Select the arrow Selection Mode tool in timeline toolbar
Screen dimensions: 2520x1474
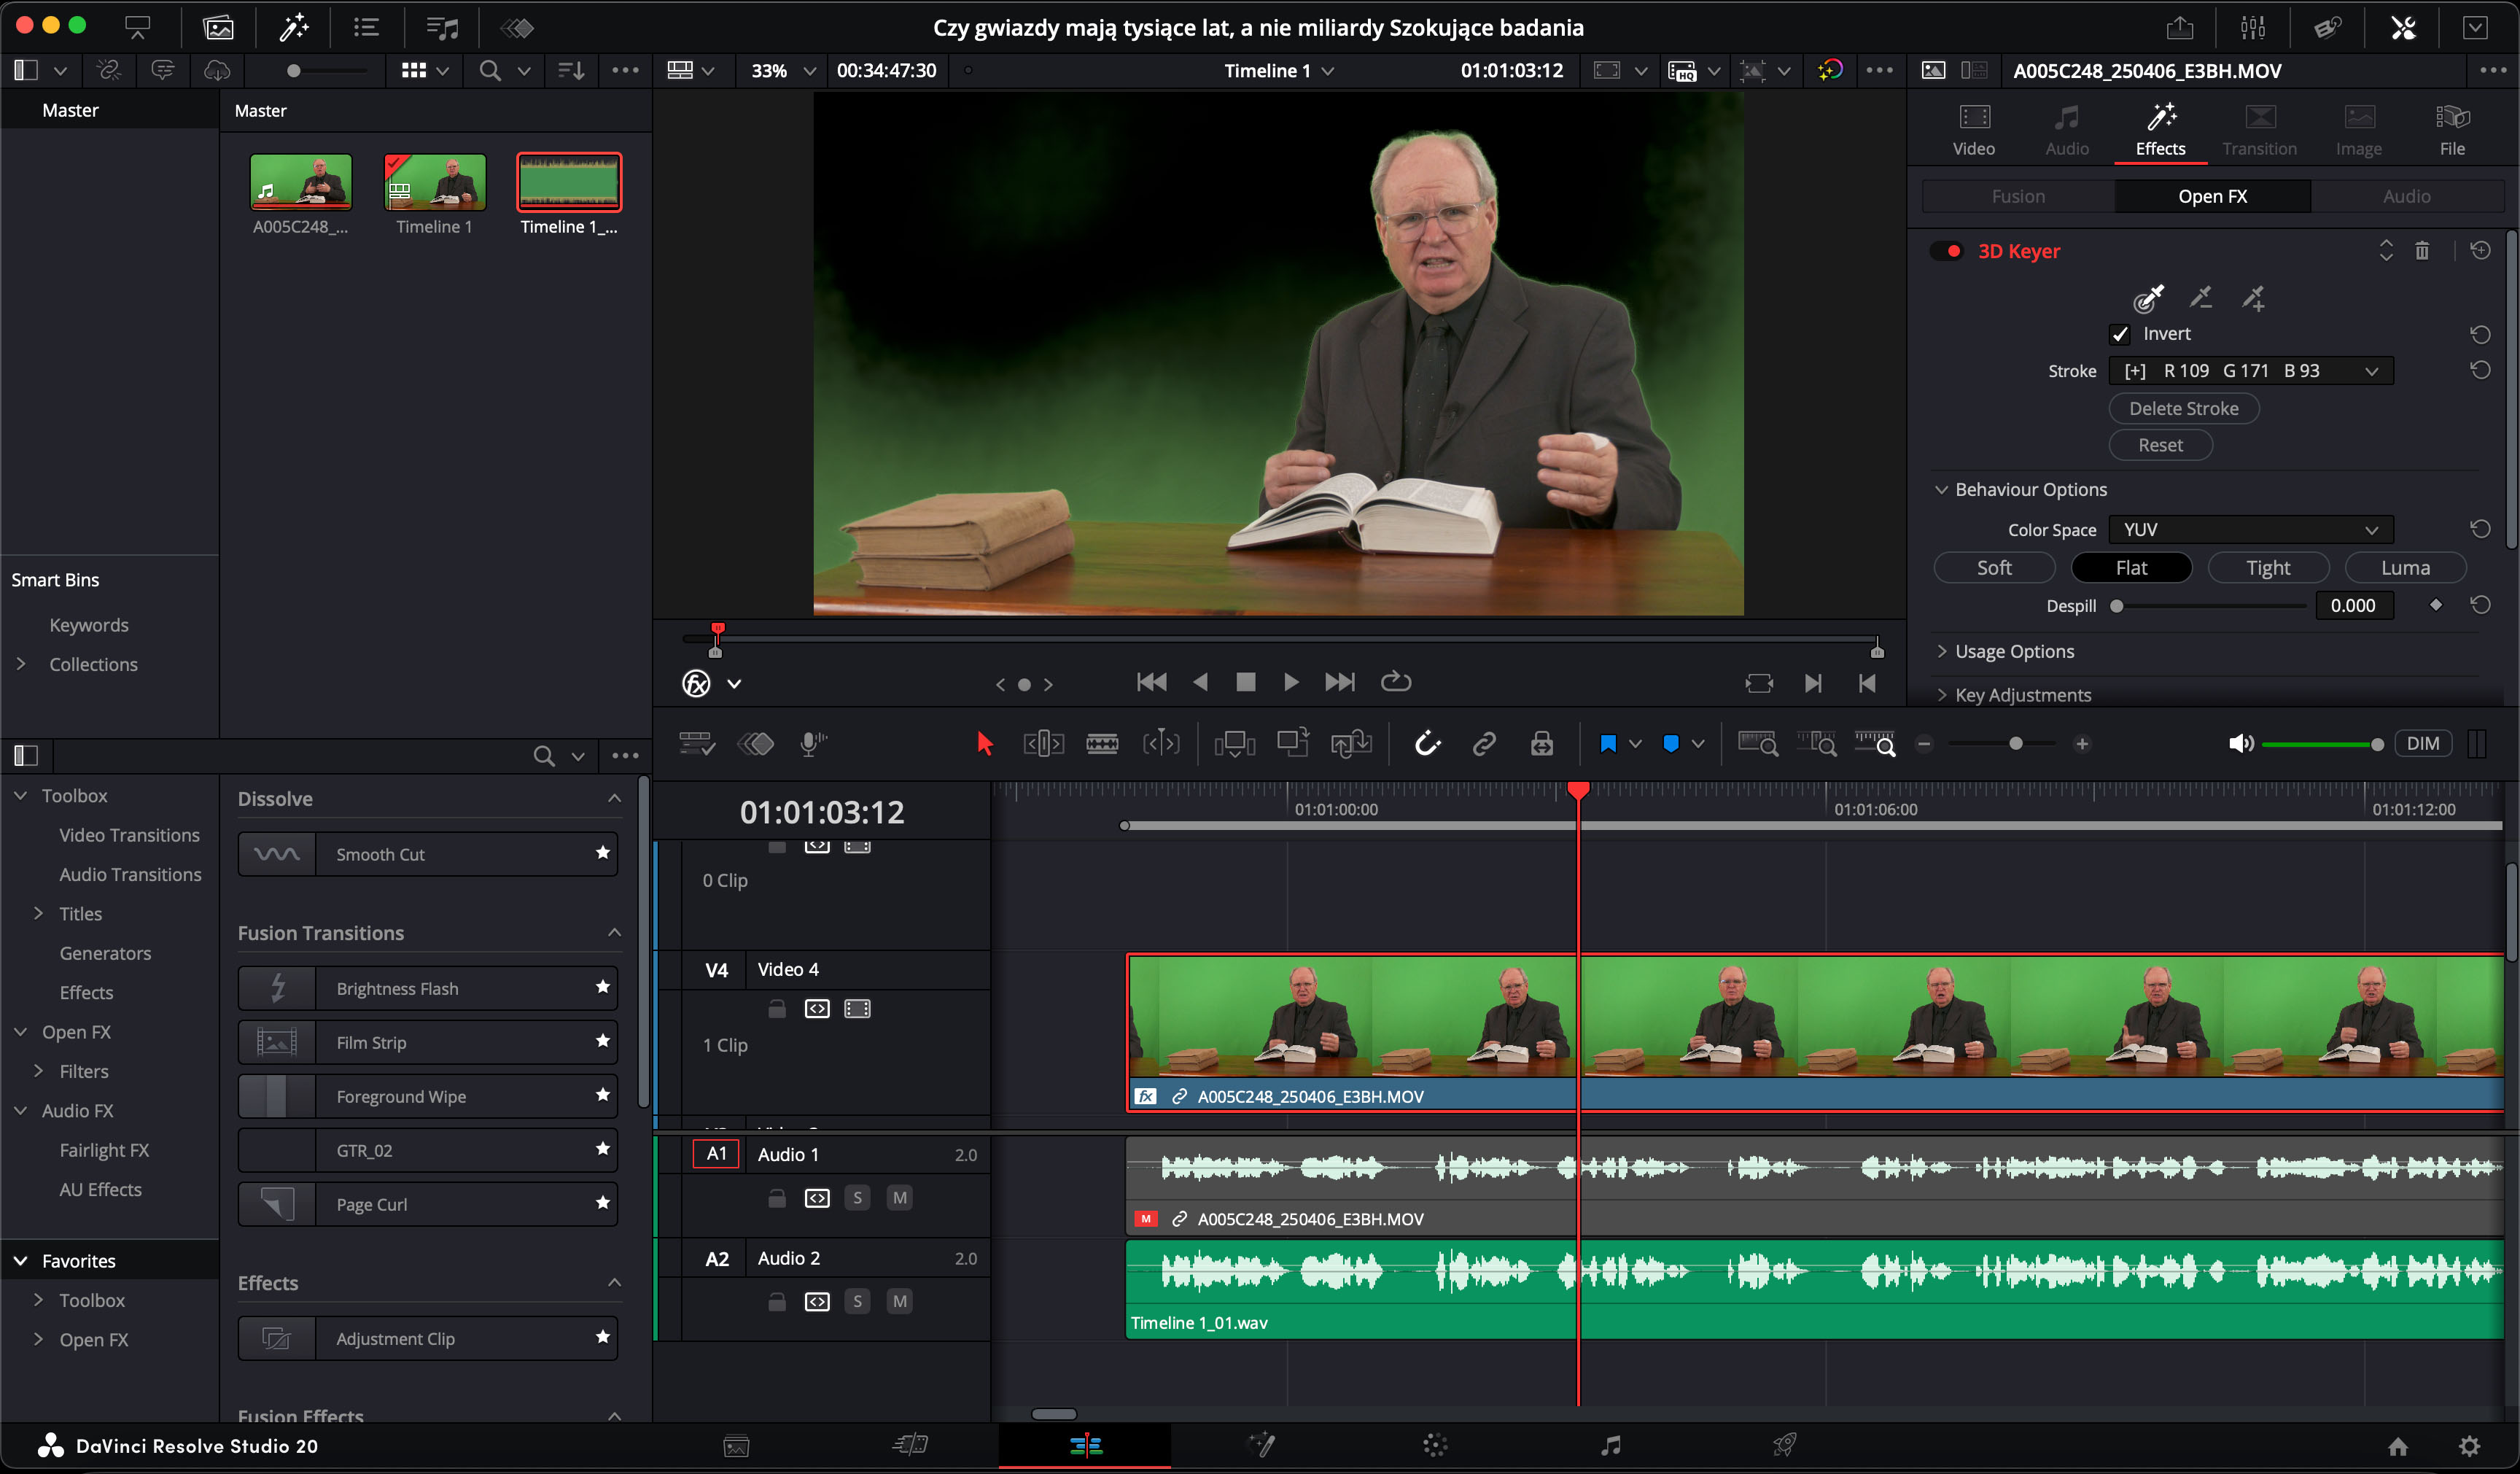coord(985,743)
